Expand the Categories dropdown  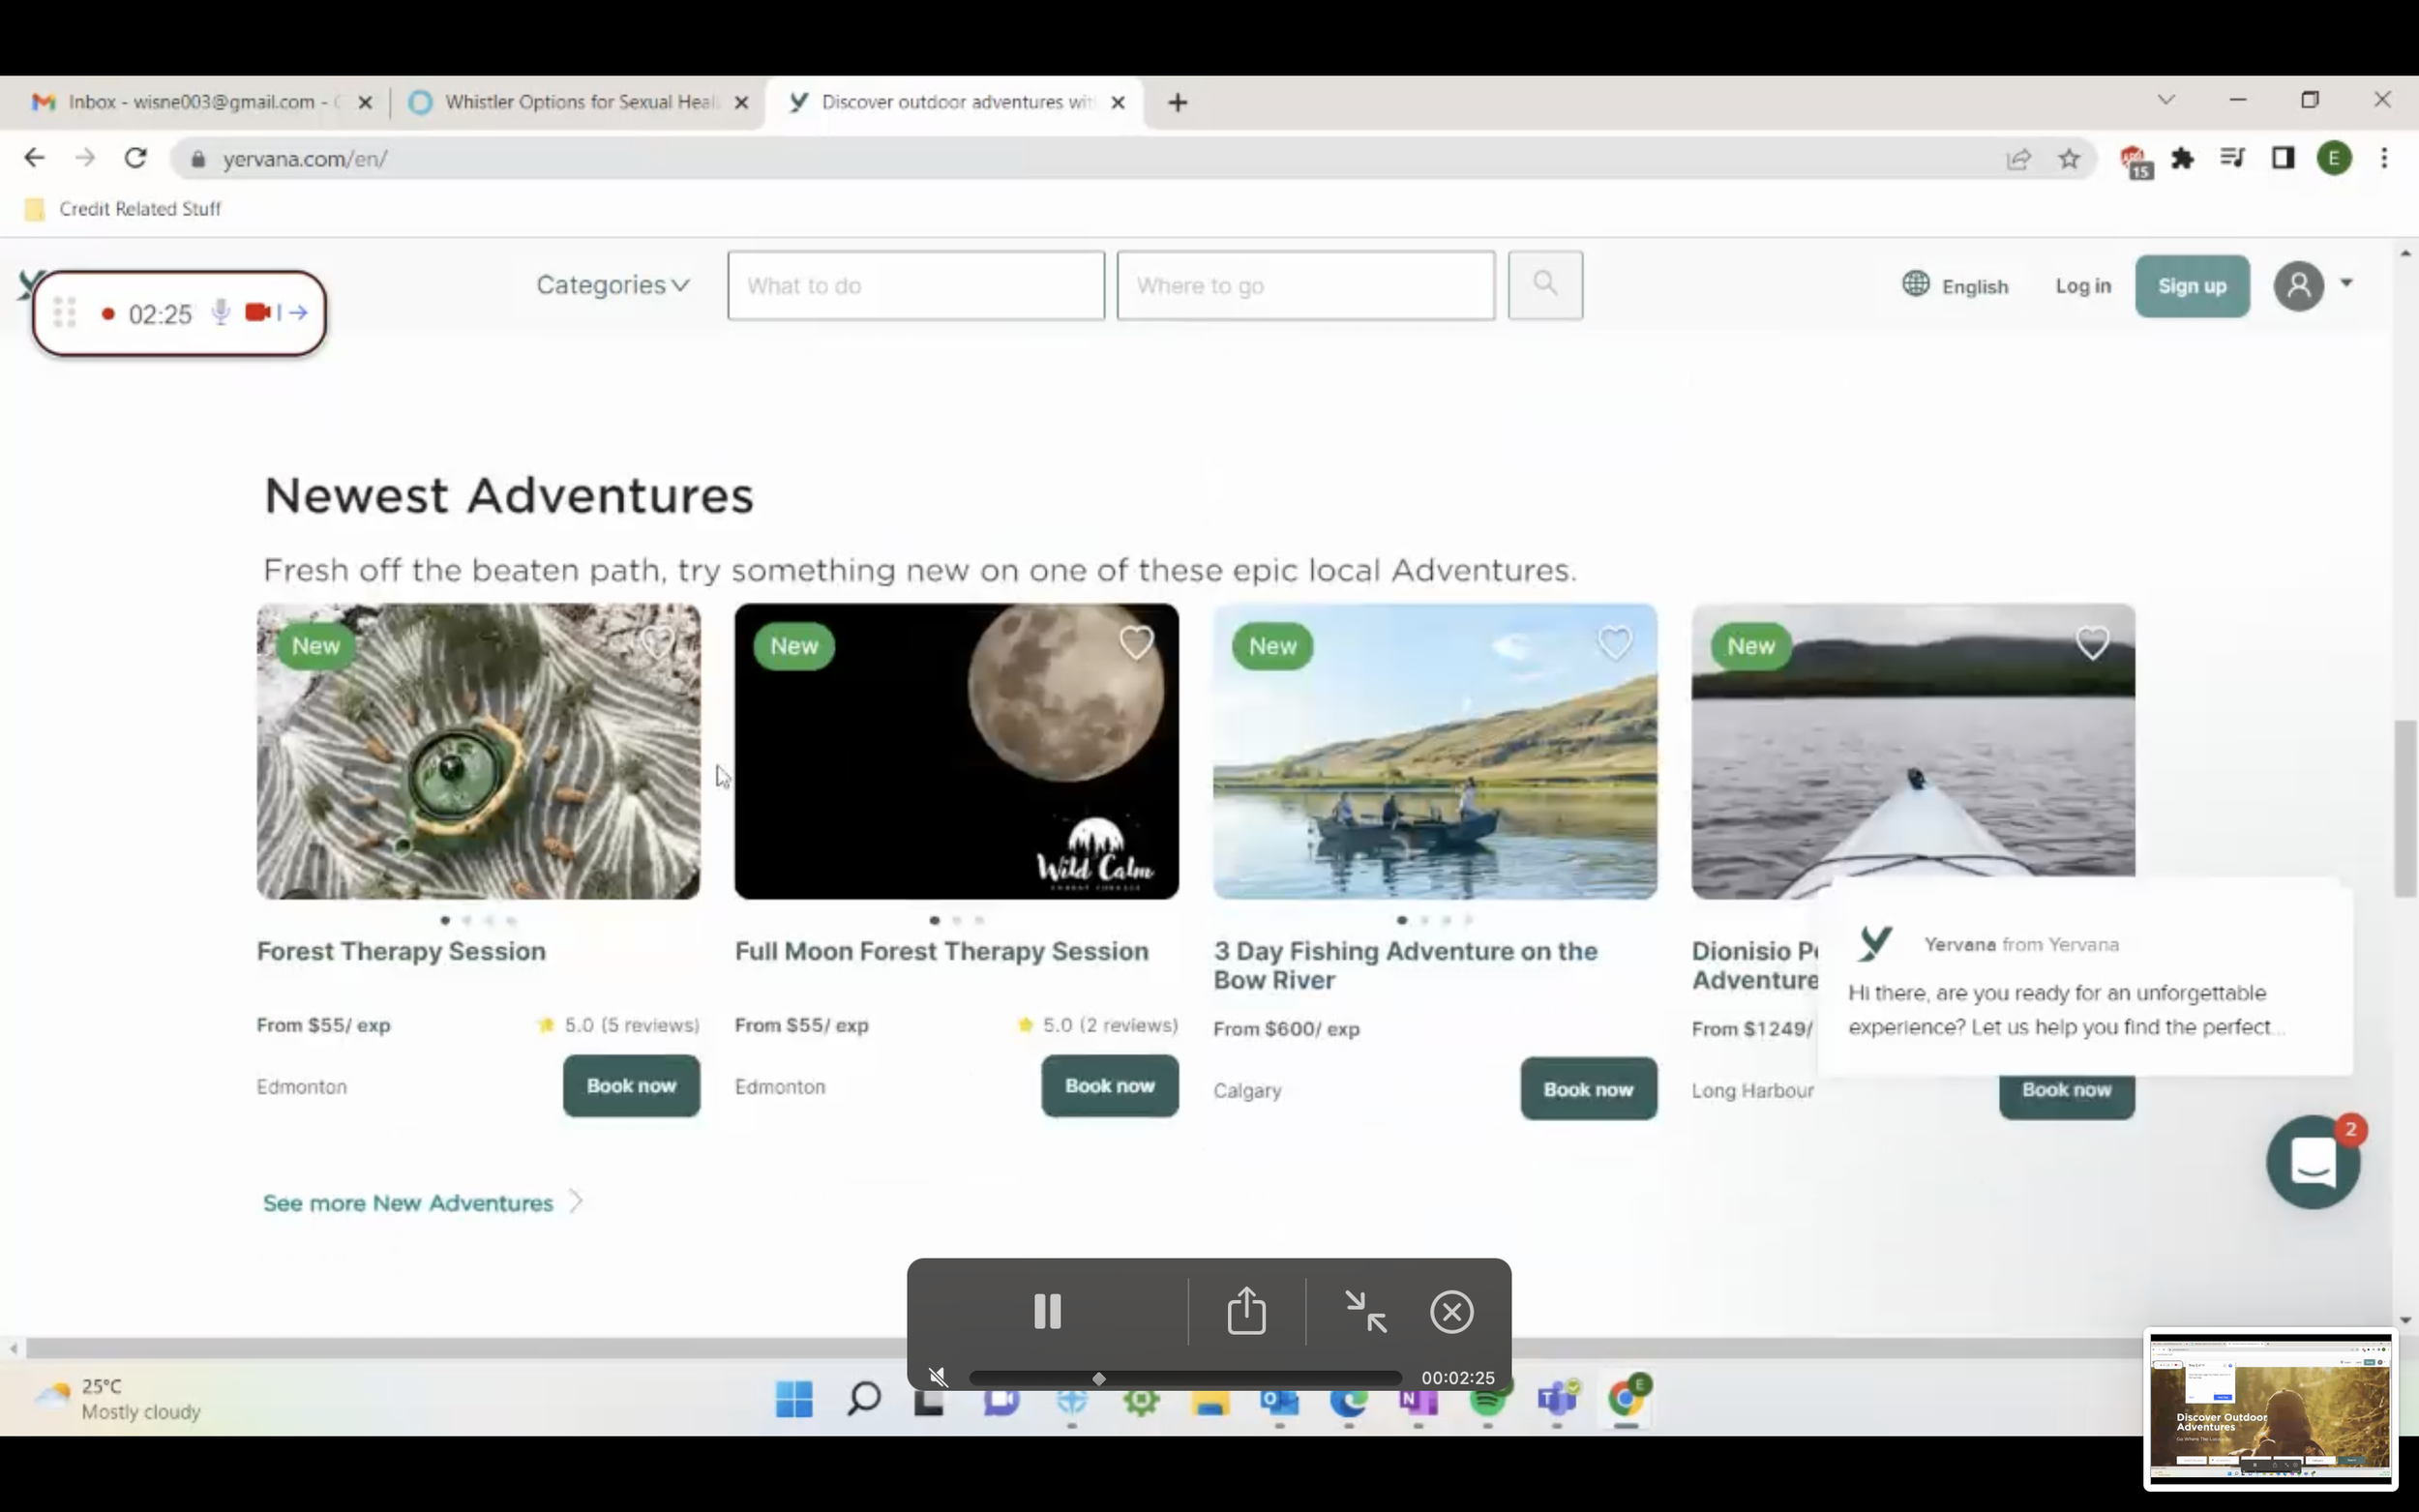click(612, 285)
